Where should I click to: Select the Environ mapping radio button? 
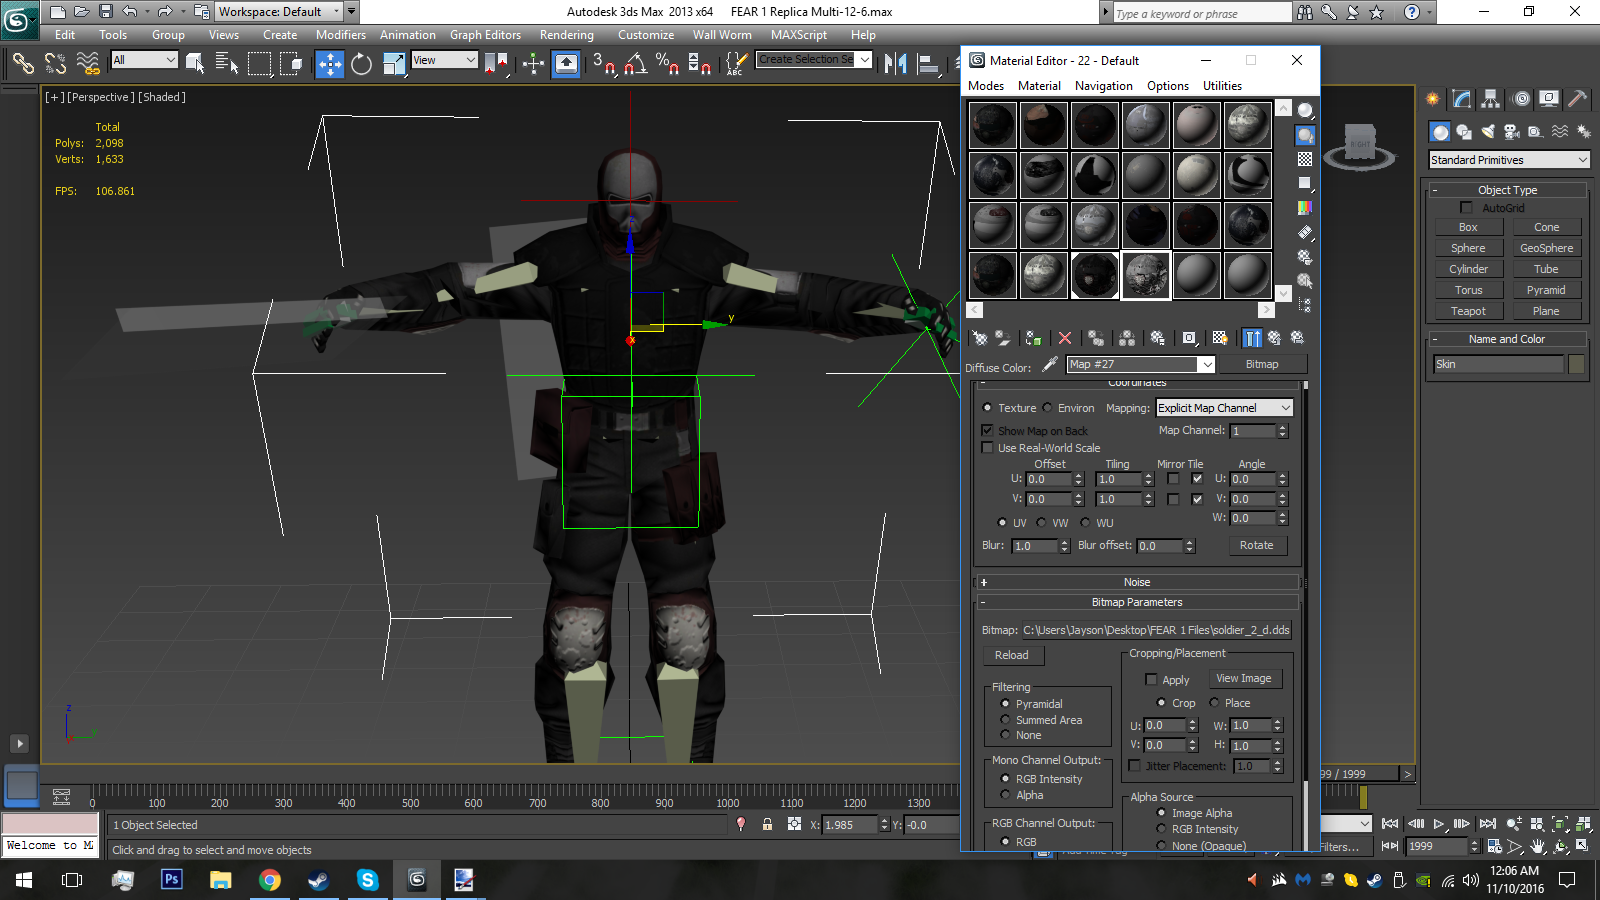[1047, 408]
